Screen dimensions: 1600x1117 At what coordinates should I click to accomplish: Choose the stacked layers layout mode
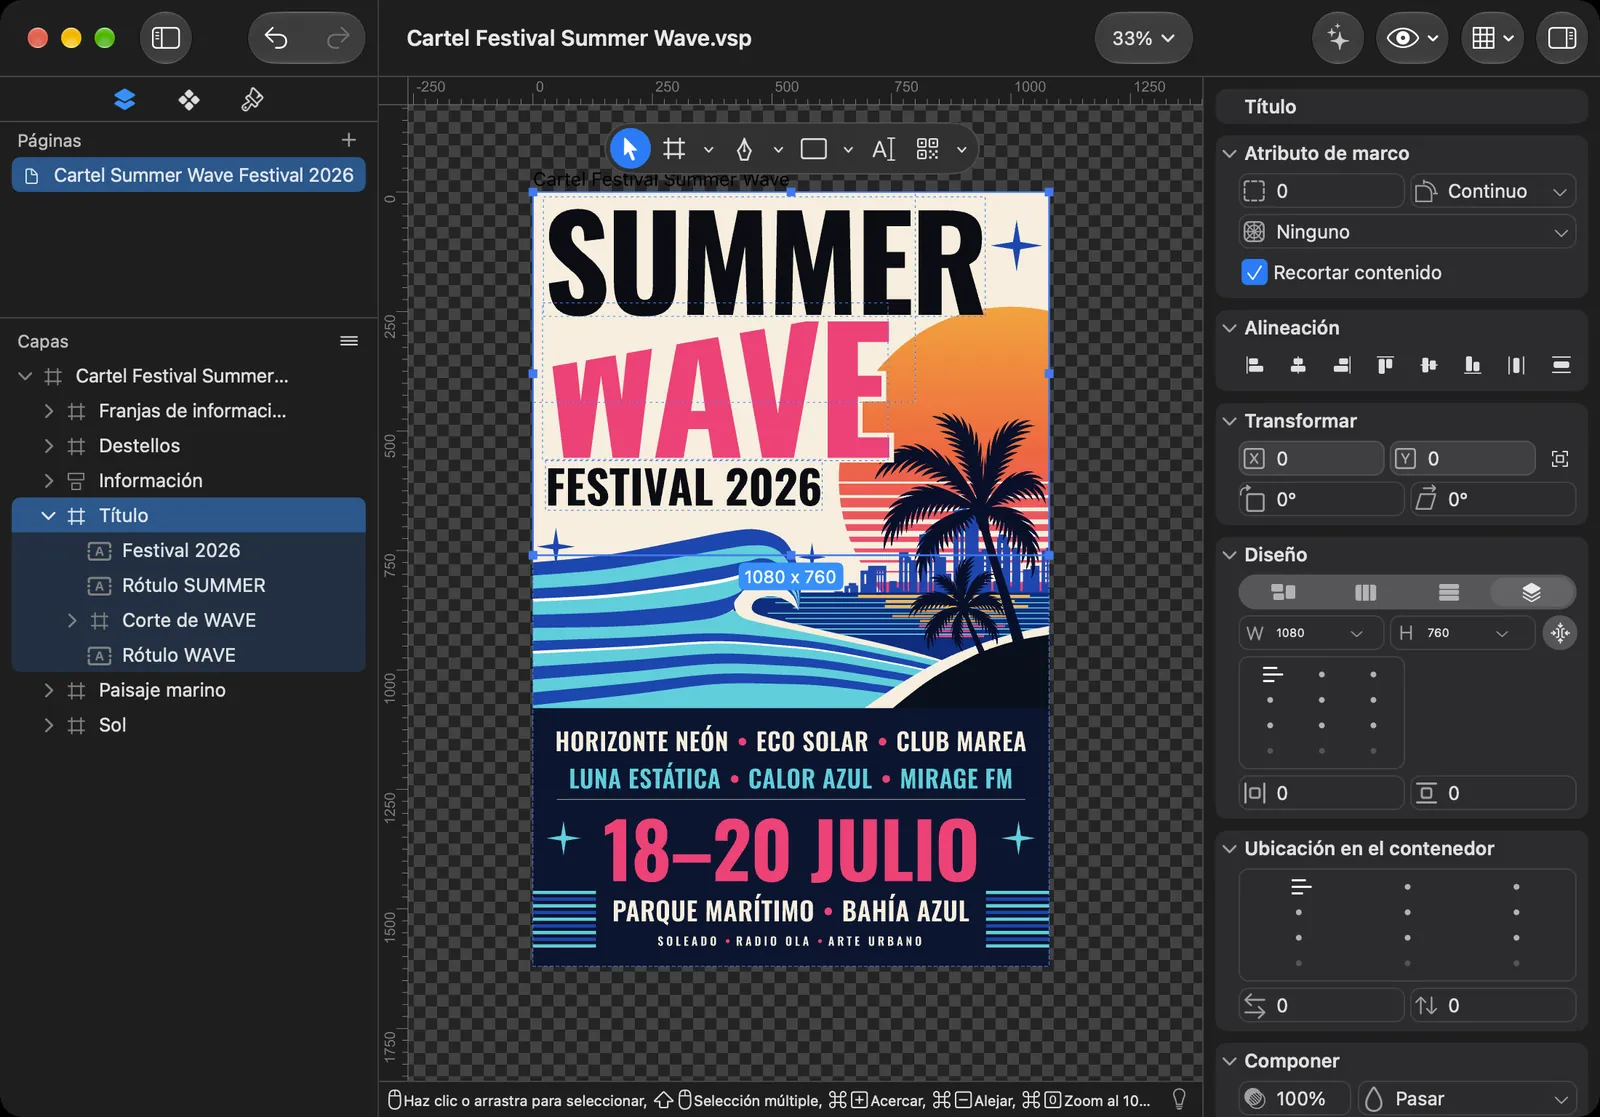point(1531,592)
